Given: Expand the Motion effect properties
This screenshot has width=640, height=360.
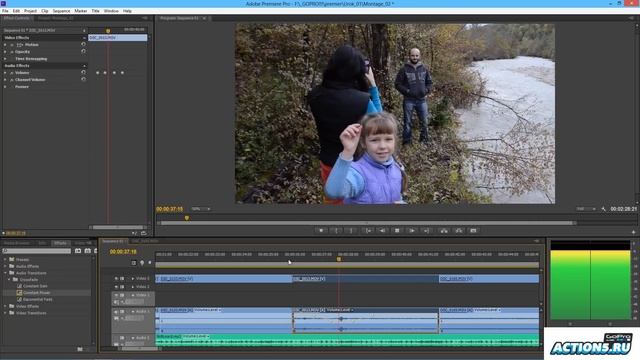Looking at the screenshot, I should [5, 44].
